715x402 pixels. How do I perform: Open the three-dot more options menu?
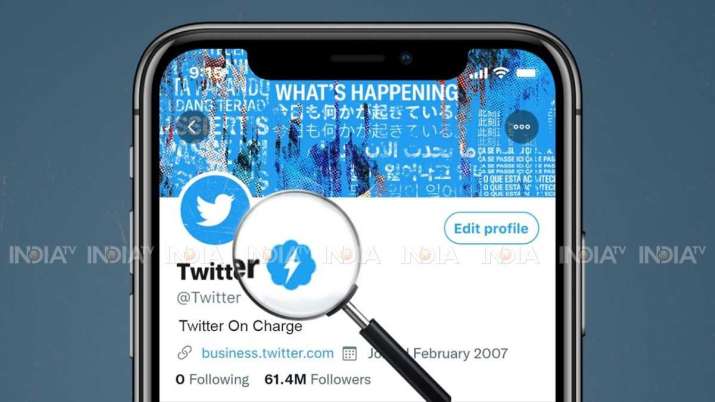pos(522,127)
